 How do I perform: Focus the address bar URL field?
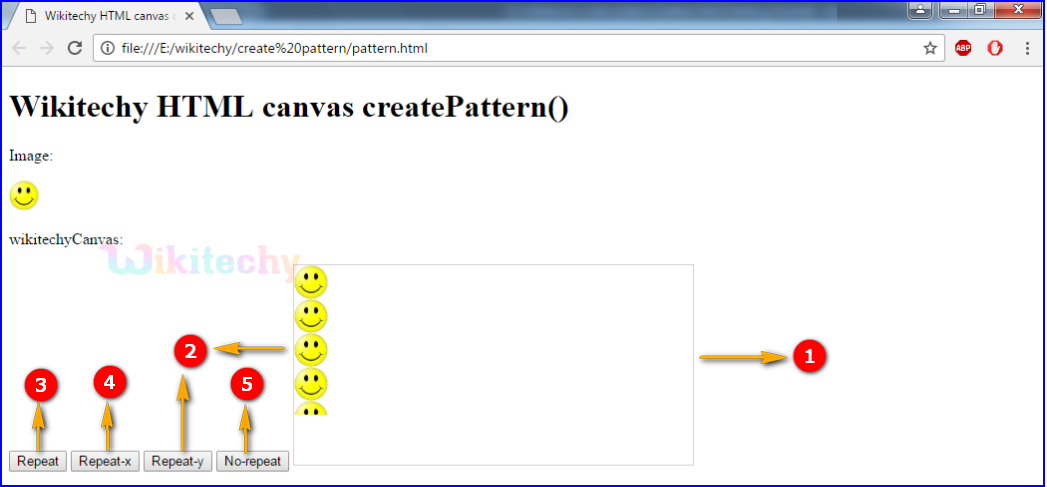pos(500,48)
